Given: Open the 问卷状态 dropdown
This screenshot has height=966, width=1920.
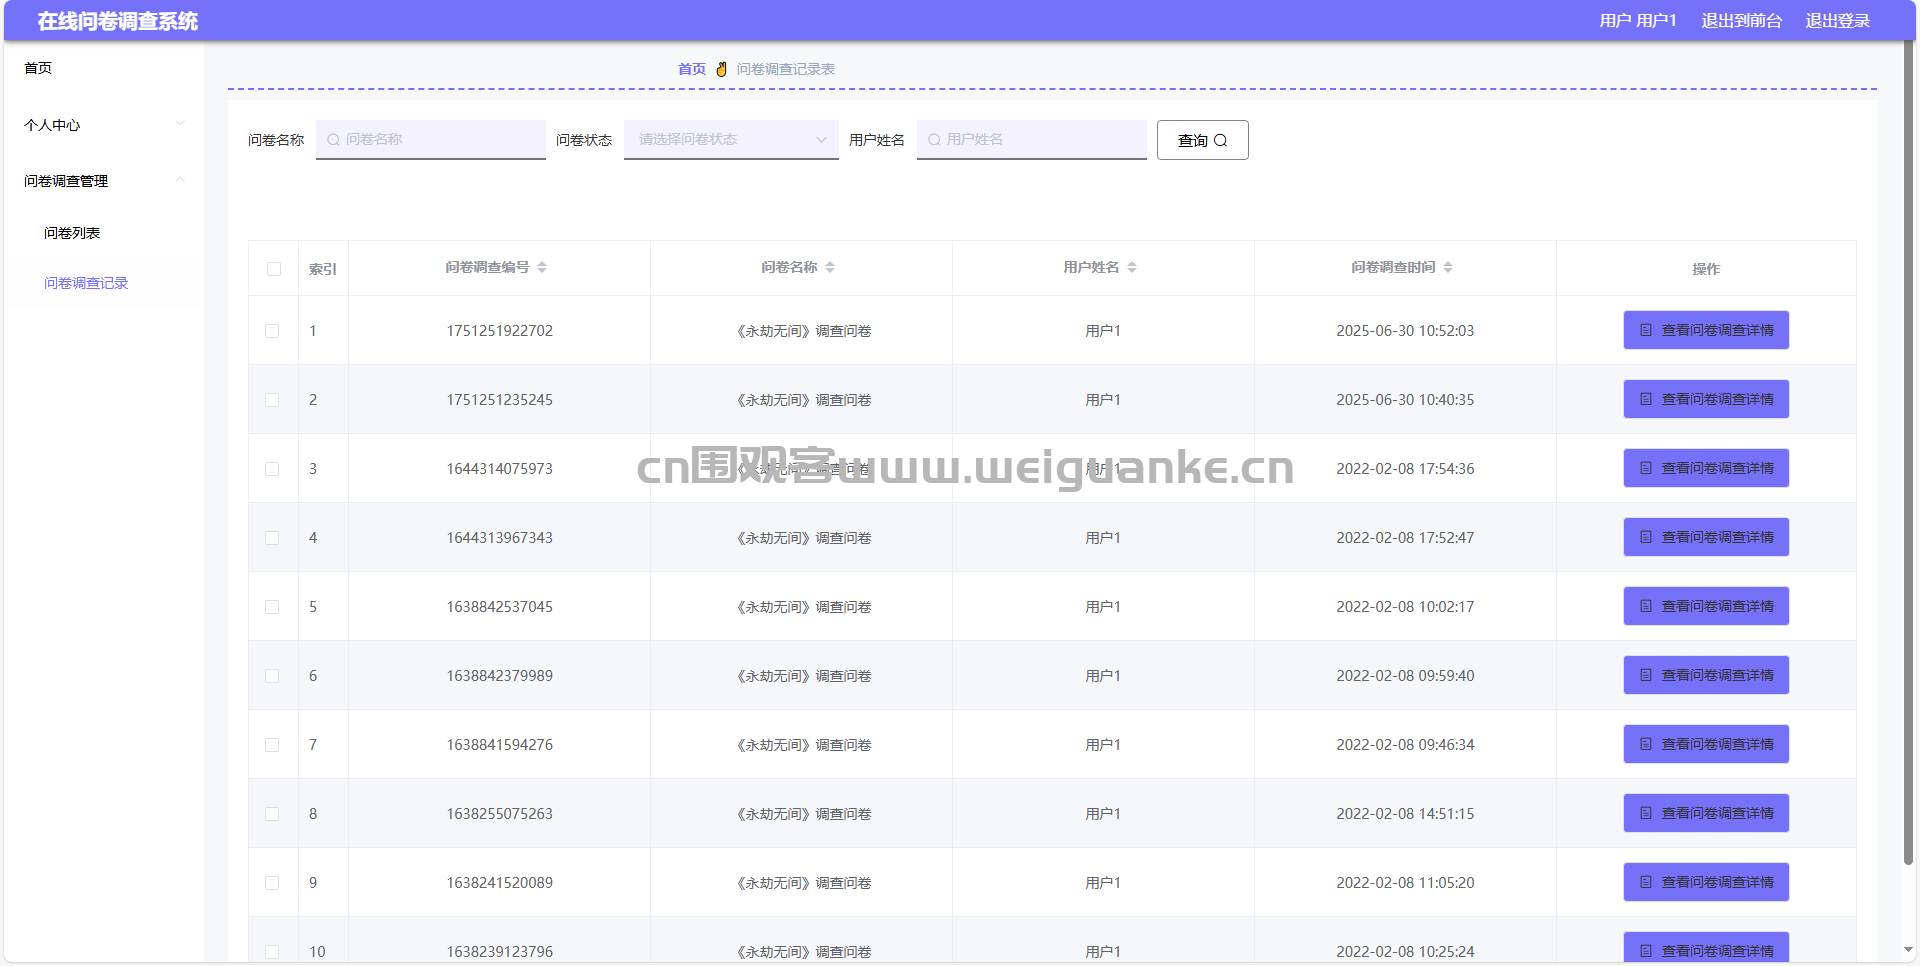Looking at the screenshot, I should coord(731,140).
